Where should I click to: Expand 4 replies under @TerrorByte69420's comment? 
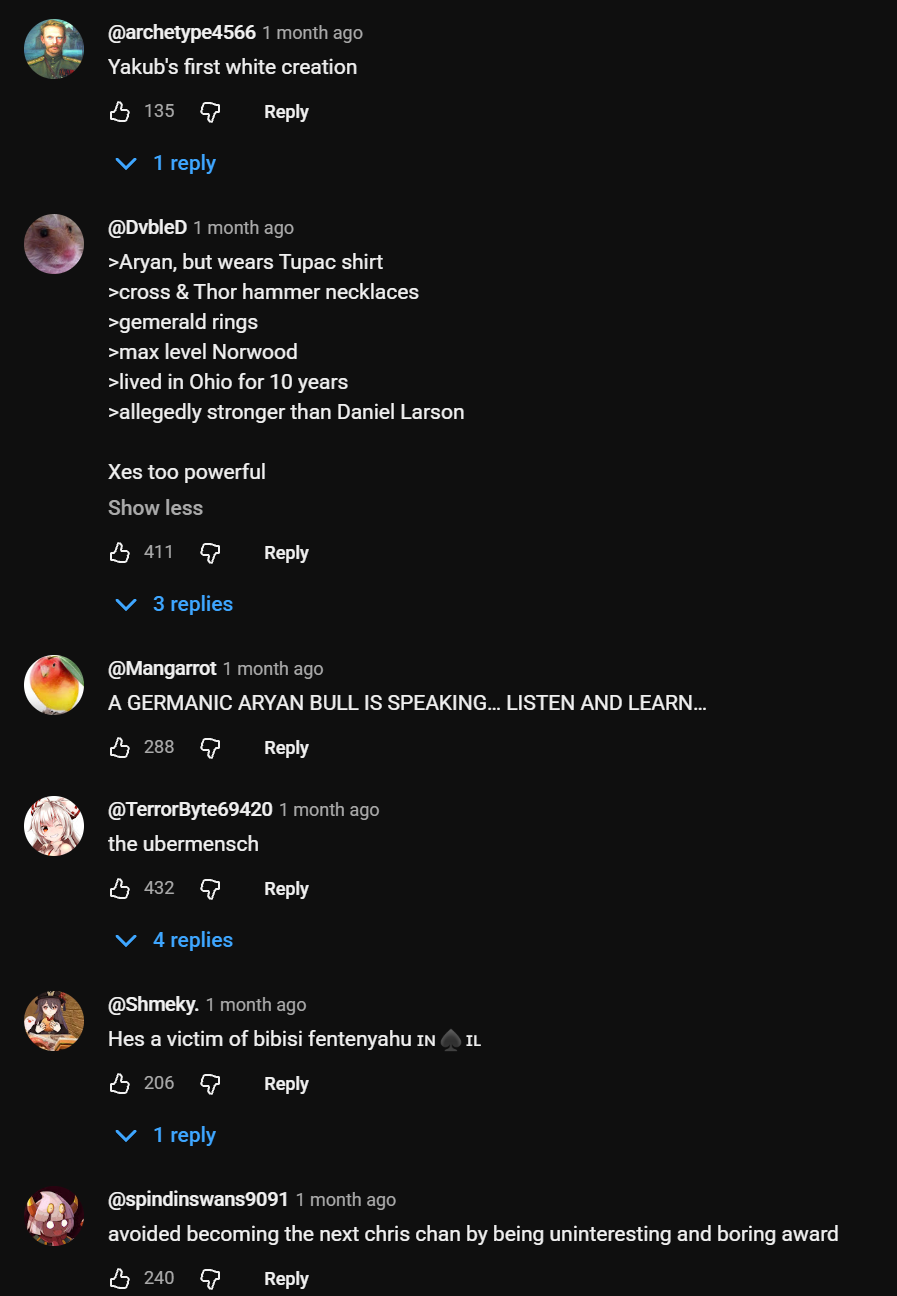coord(175,940)
